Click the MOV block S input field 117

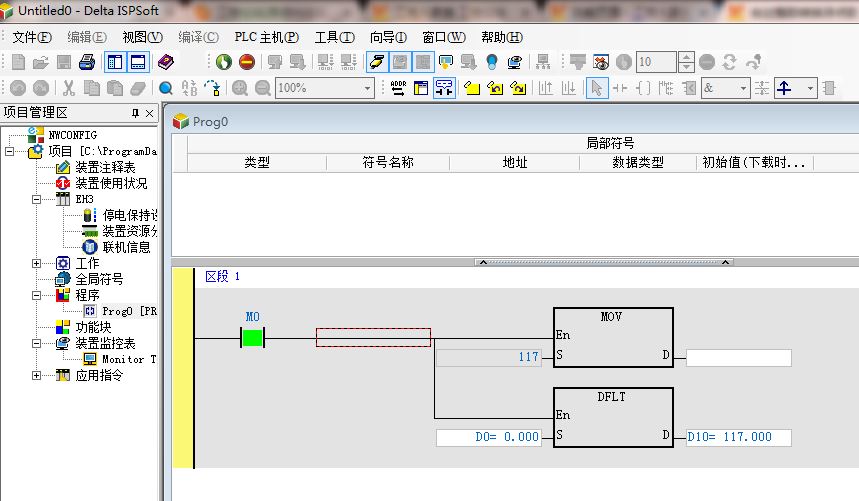489,357
